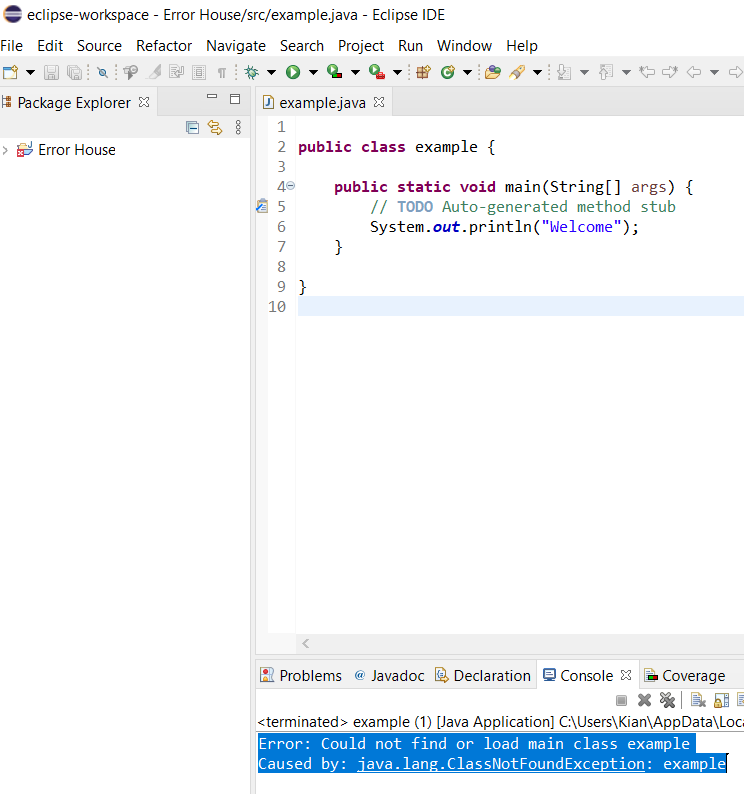Toggle Show Whitespace Characters pilcrow icon
Viewport: 744px width, 794px height.
click(222, 72)
